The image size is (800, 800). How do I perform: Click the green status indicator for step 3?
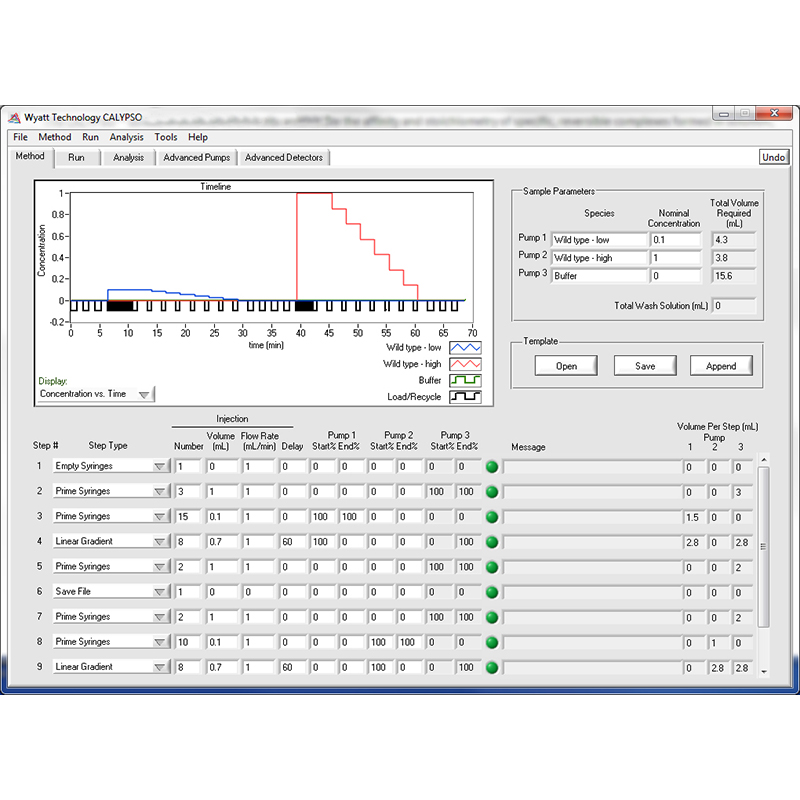click(x=492, y=517)
